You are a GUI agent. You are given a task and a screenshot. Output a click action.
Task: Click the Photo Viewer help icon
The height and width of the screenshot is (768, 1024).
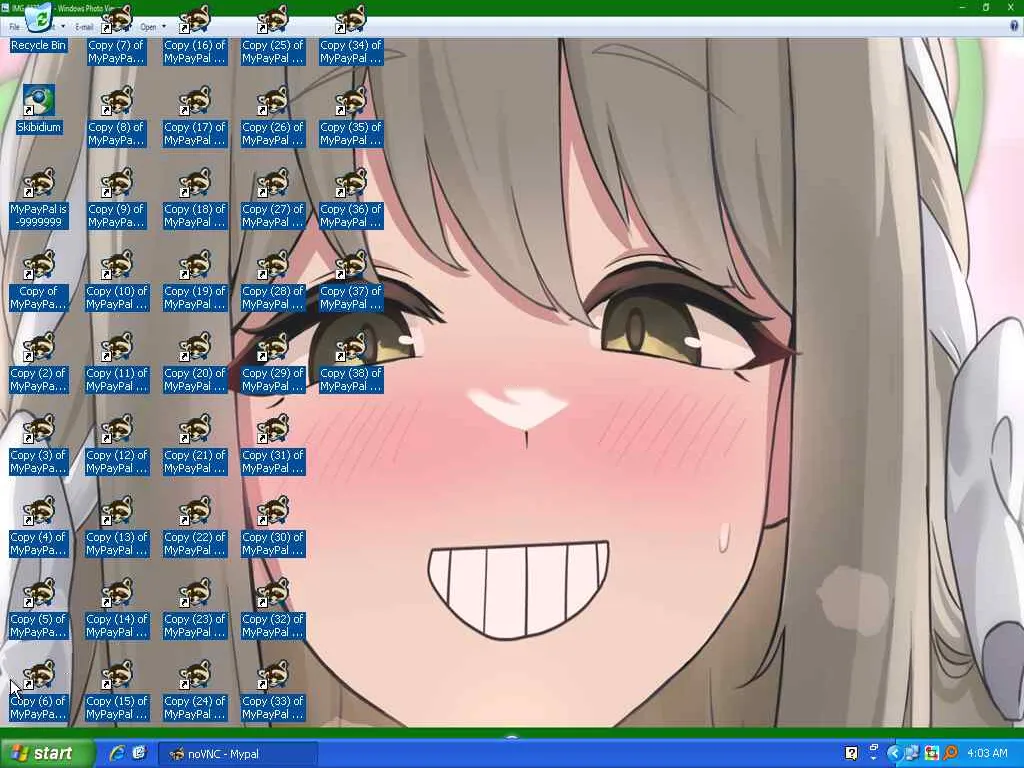[x=1015, y=26]
